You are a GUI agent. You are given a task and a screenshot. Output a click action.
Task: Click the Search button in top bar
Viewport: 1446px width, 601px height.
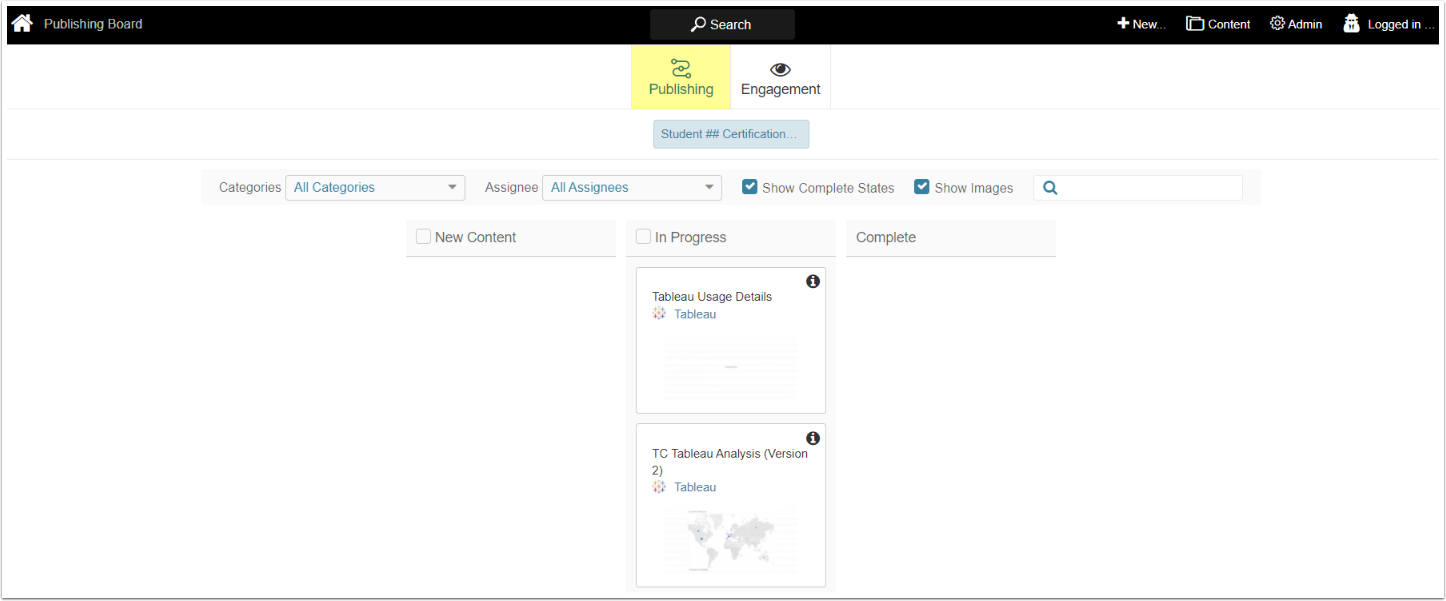(x=721, y=24)
